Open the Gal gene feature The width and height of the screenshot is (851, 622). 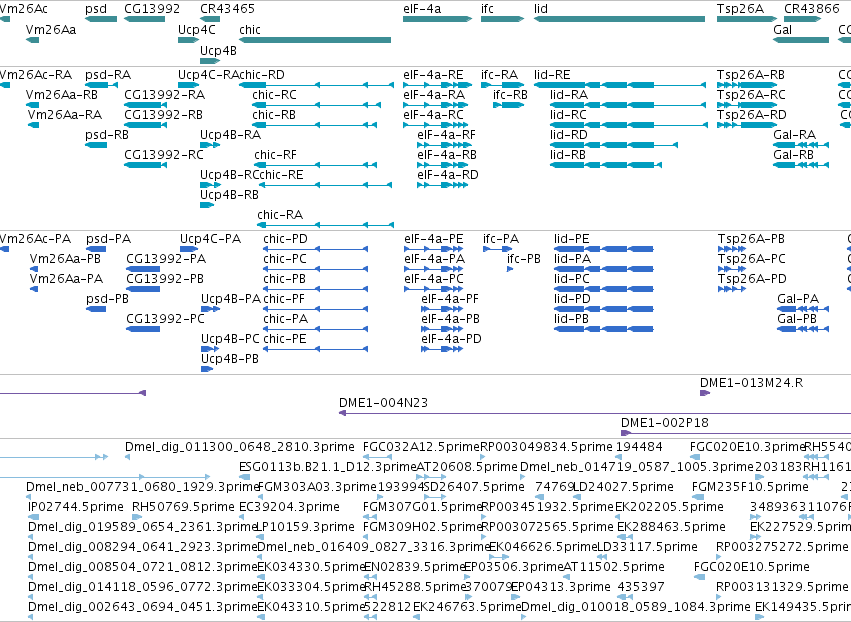[x=801, y=40]
